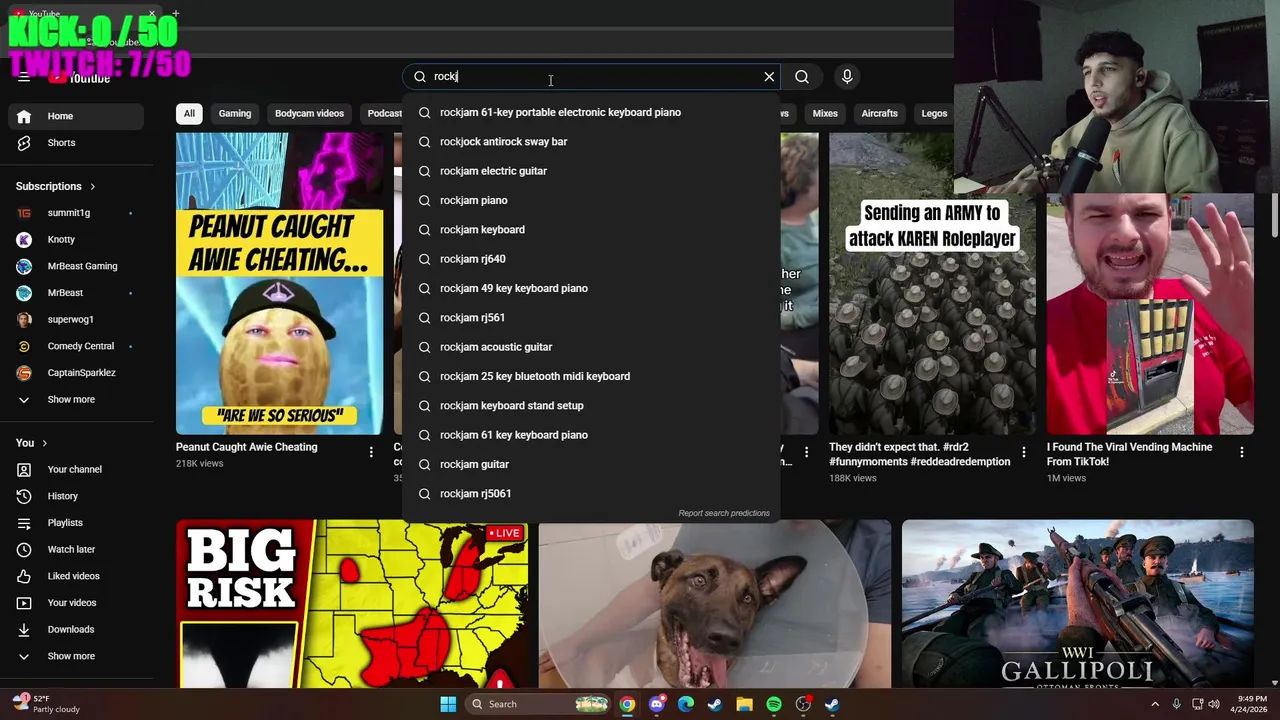Open the Peanut Caught Awie Cheating thumbnail
The image size is (1280, 720).
coord(279,283)
